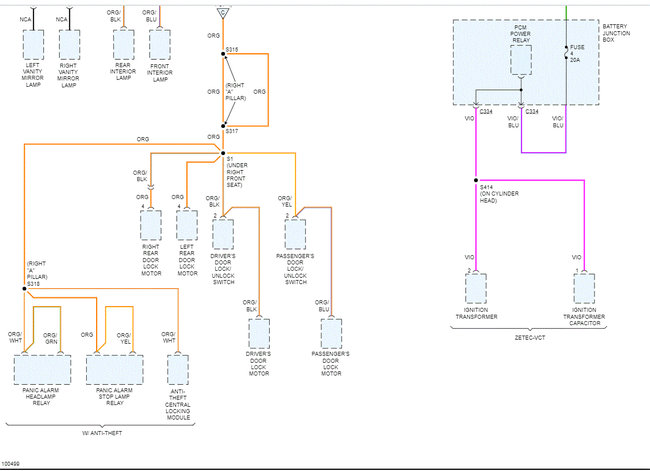
Task: Click the 'ORG/GRN' wire color label
Action: pyautogui.click(x=51, y=338)
